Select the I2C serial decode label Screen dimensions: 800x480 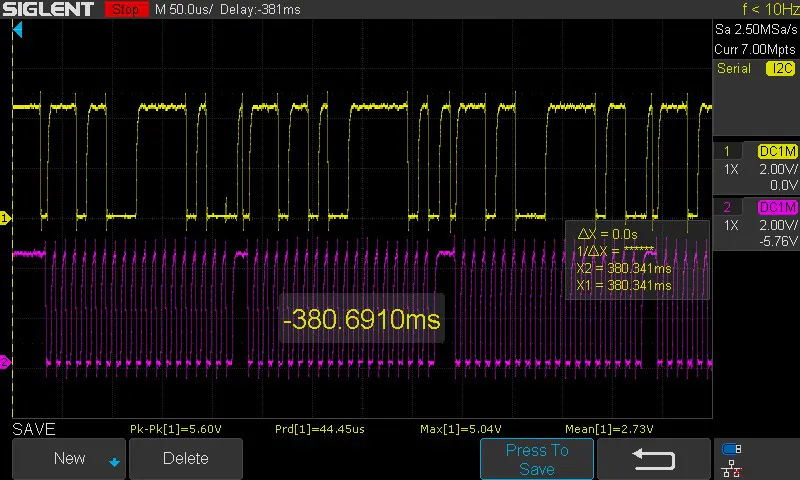point(781,68)
